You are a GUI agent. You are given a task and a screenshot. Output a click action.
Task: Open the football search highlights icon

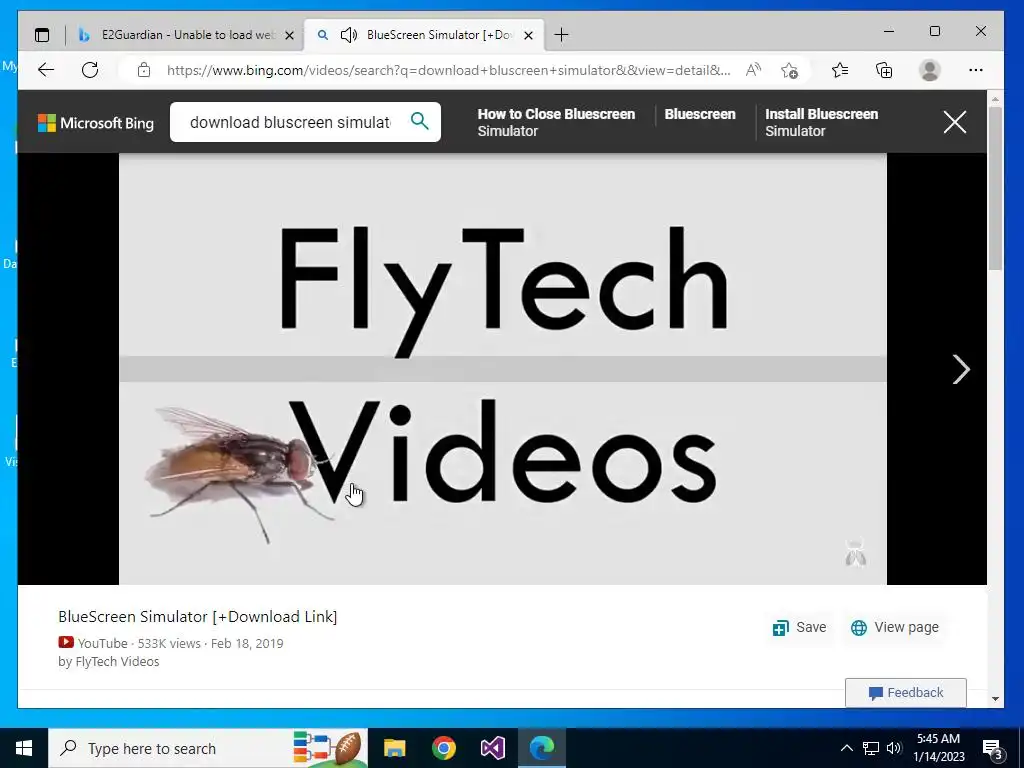point(327,748)
